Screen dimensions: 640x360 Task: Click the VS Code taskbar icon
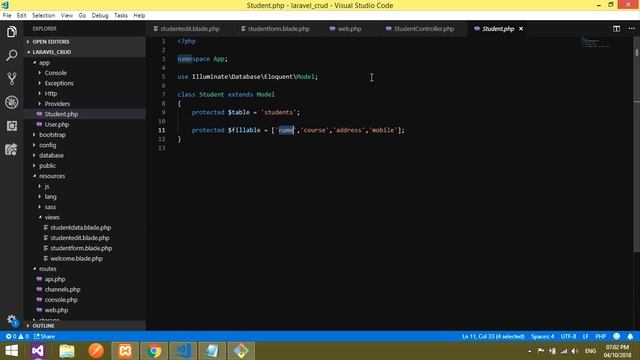(183, 351)
